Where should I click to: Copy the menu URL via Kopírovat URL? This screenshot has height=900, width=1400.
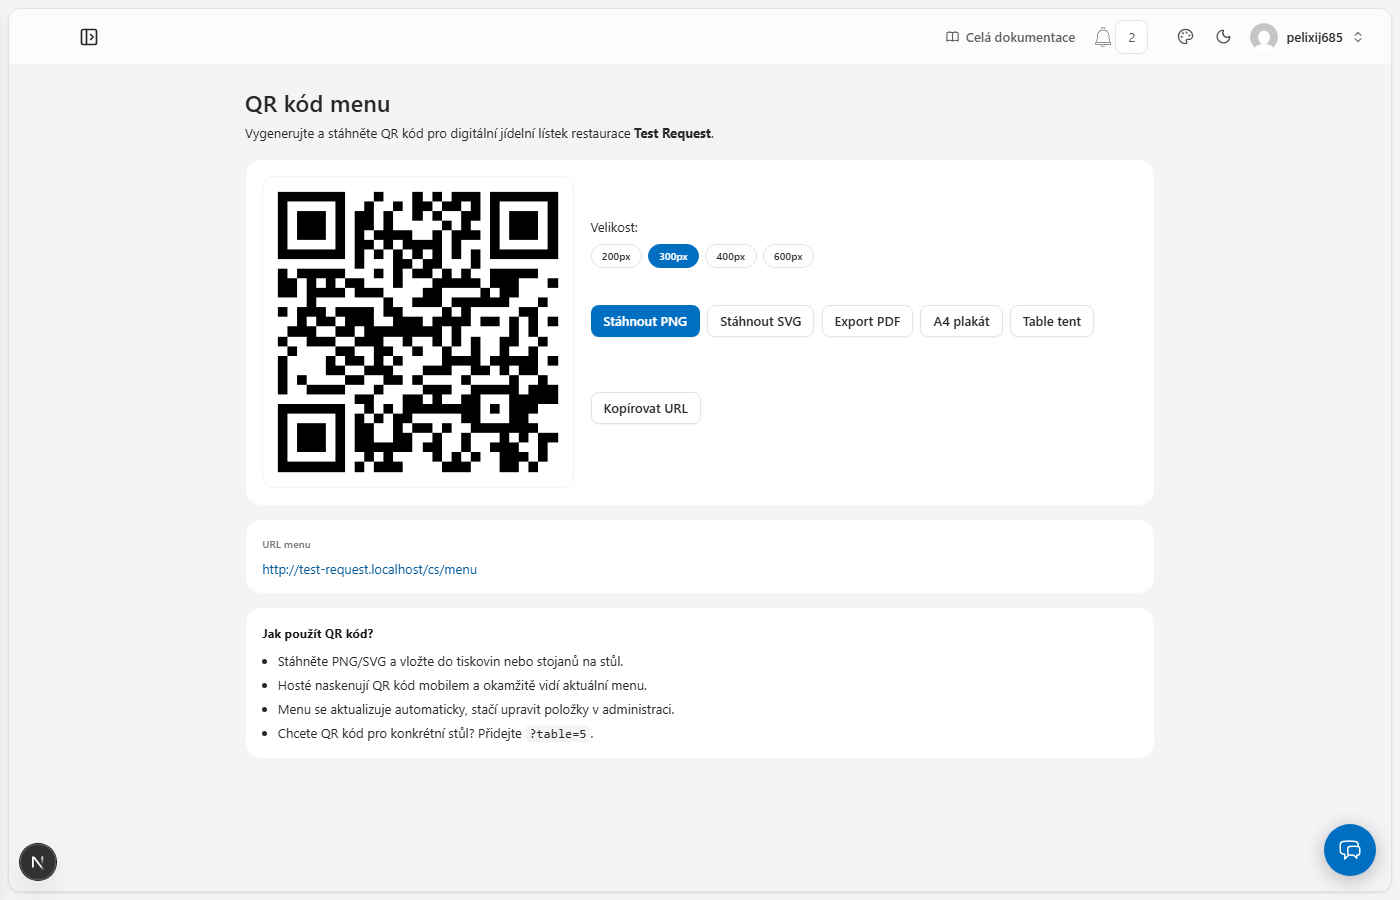click(x=646, y=408)
